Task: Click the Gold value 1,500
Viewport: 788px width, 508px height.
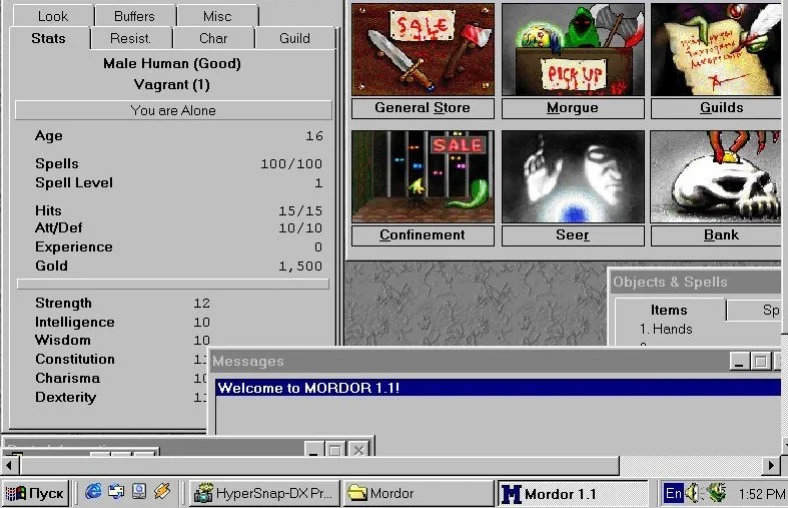Action: tap(301, 266)
